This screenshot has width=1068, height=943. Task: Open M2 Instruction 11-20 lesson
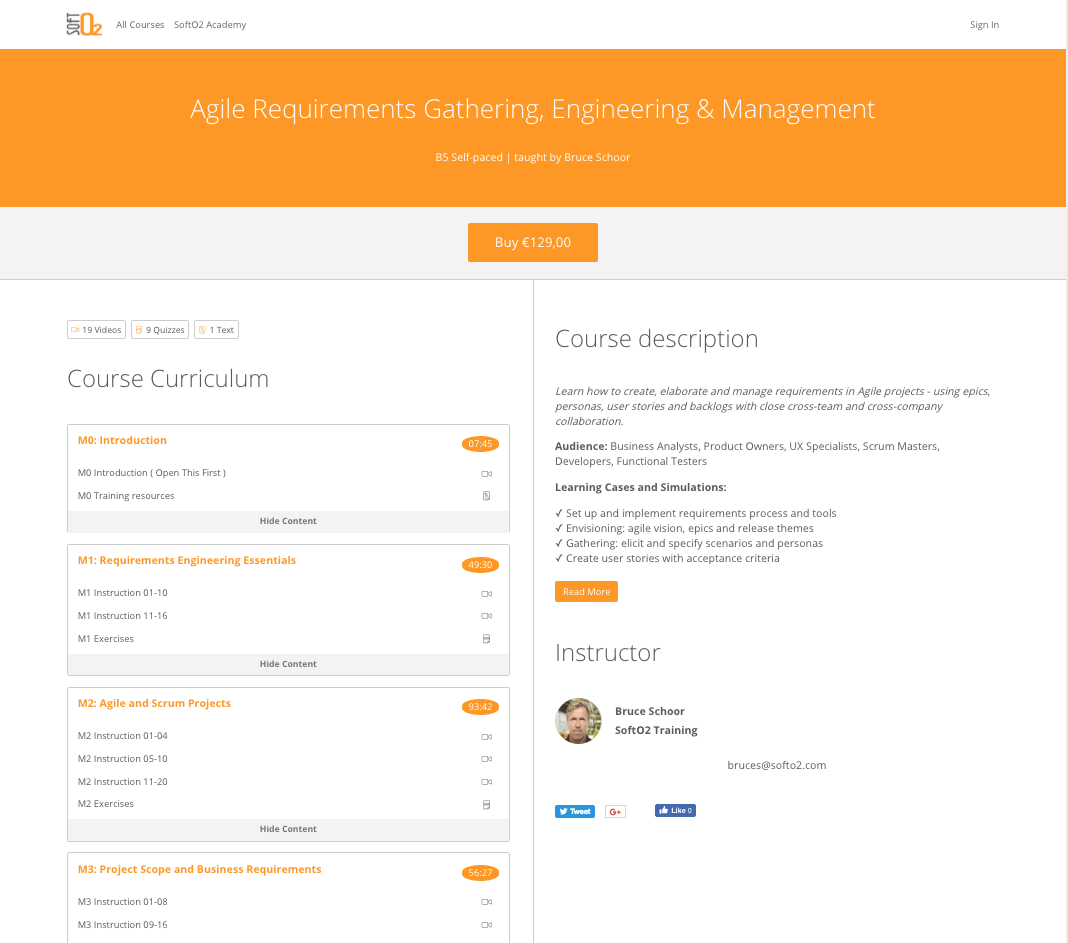(123, 782)
